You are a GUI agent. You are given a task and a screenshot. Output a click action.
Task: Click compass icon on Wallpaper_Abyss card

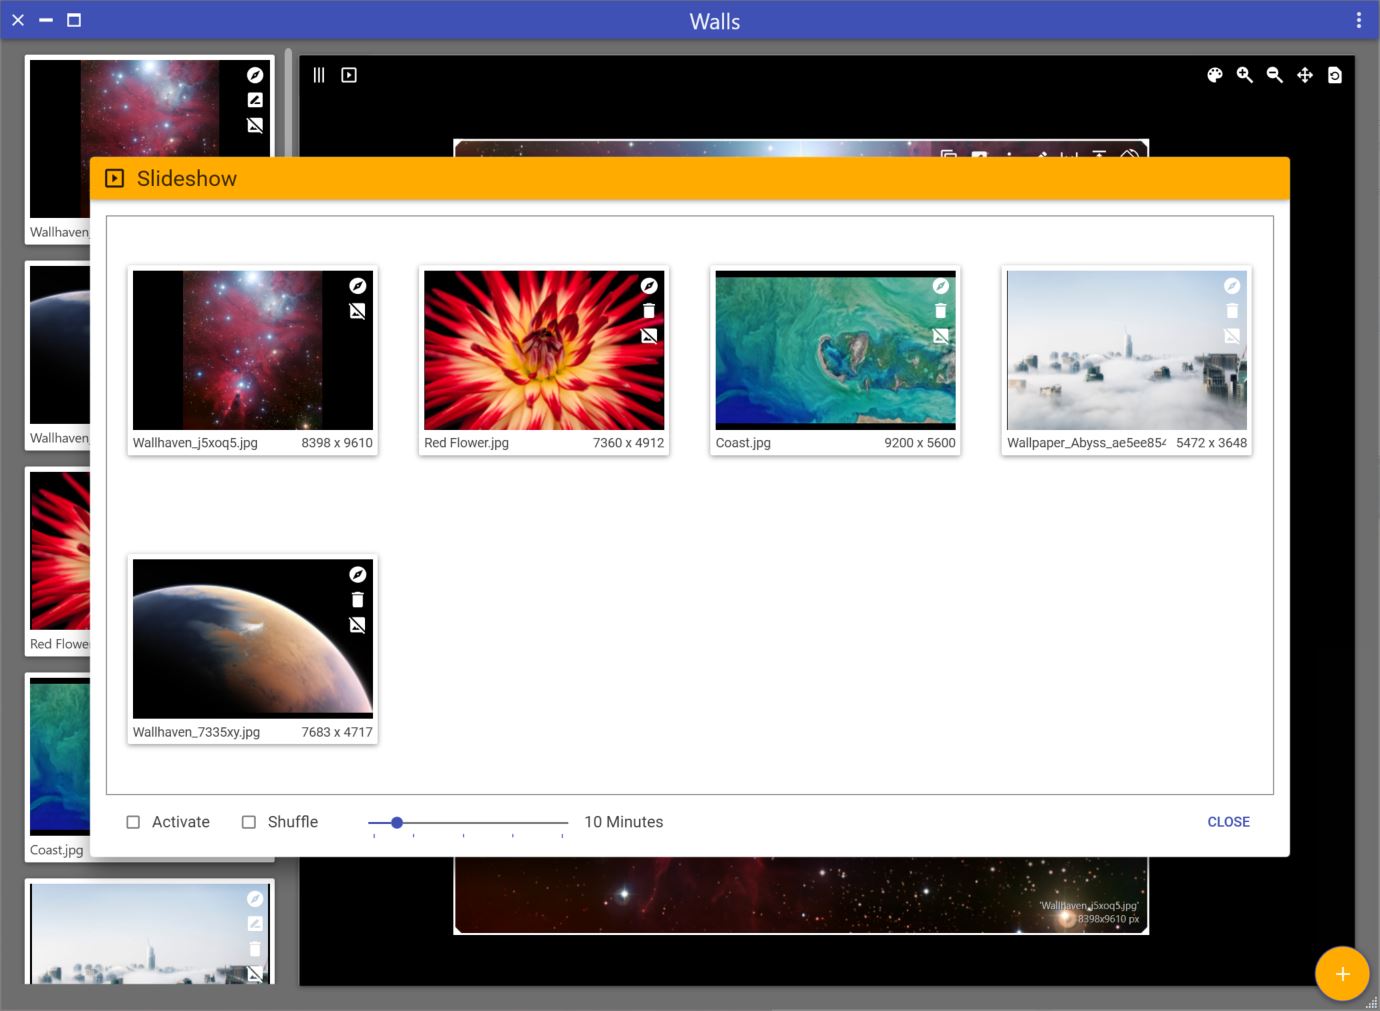click(1232, 286)
